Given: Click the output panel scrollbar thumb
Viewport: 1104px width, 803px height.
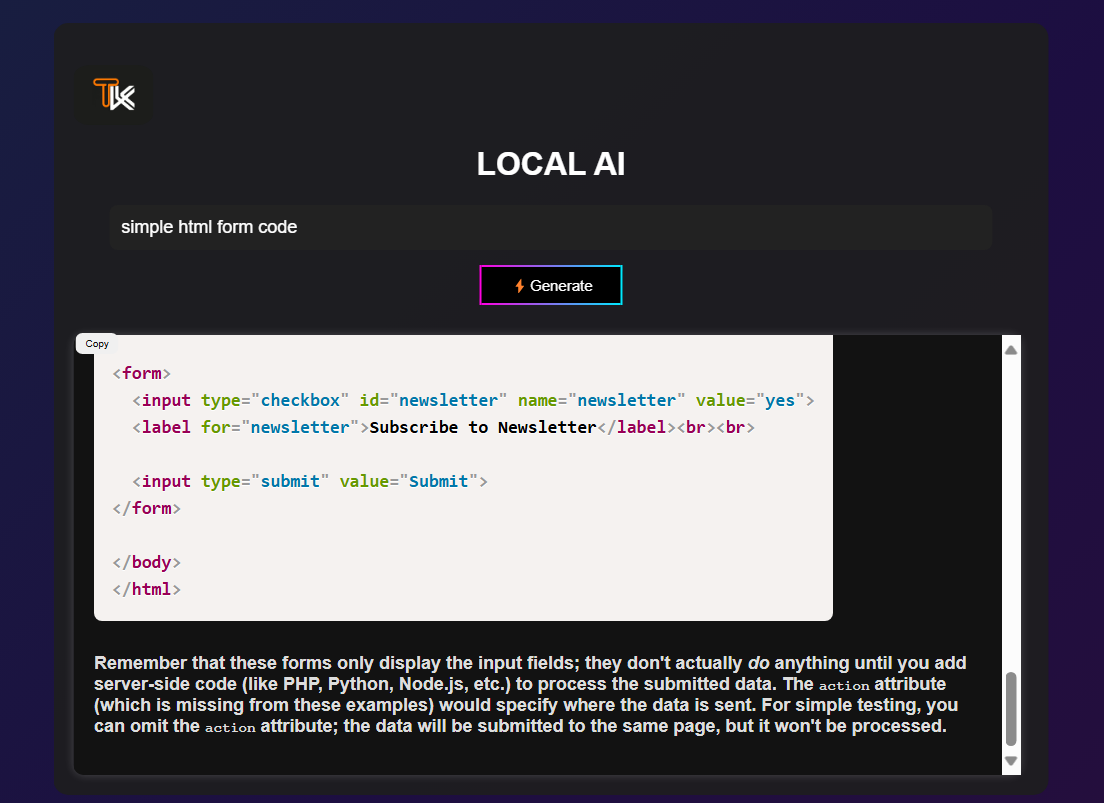Looking at the screenshot, I should [x=1011, y=709].
